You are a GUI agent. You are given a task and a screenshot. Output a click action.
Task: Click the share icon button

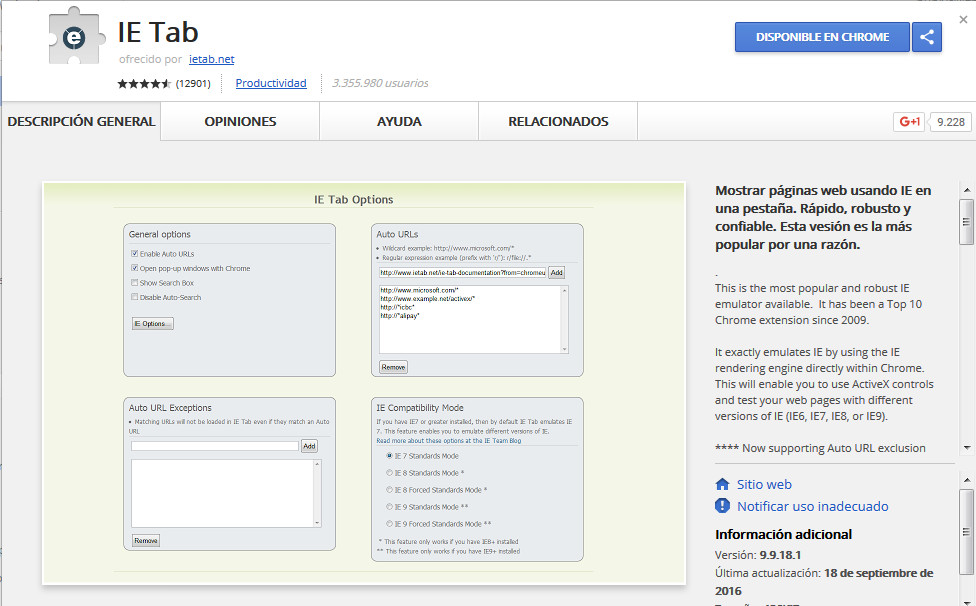(x=927, y=37)
